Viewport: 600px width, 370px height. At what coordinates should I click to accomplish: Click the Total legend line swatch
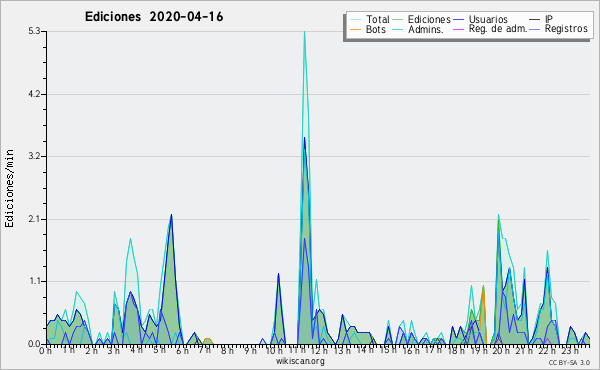pos(355,20)
